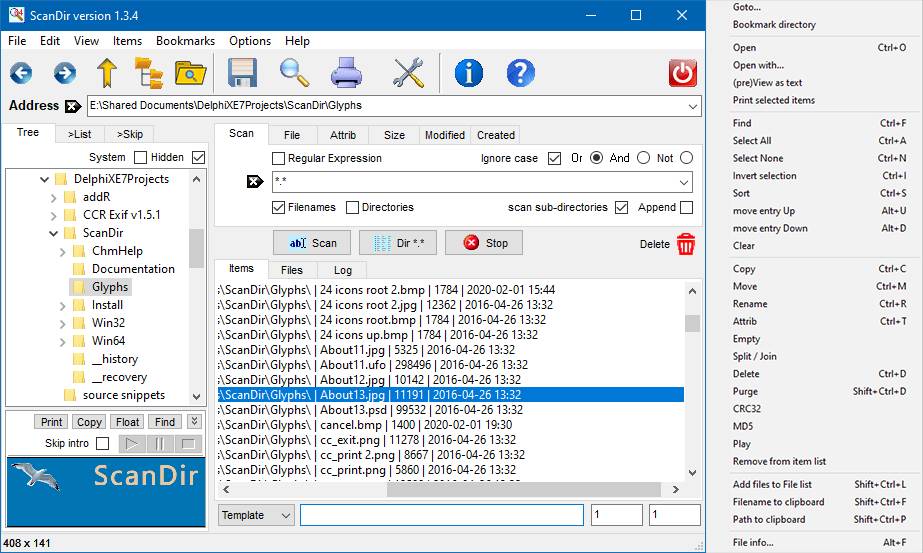Expand the Win64 folder node
The width and height of the screenshot is (923, 553).
pos(62,342)
